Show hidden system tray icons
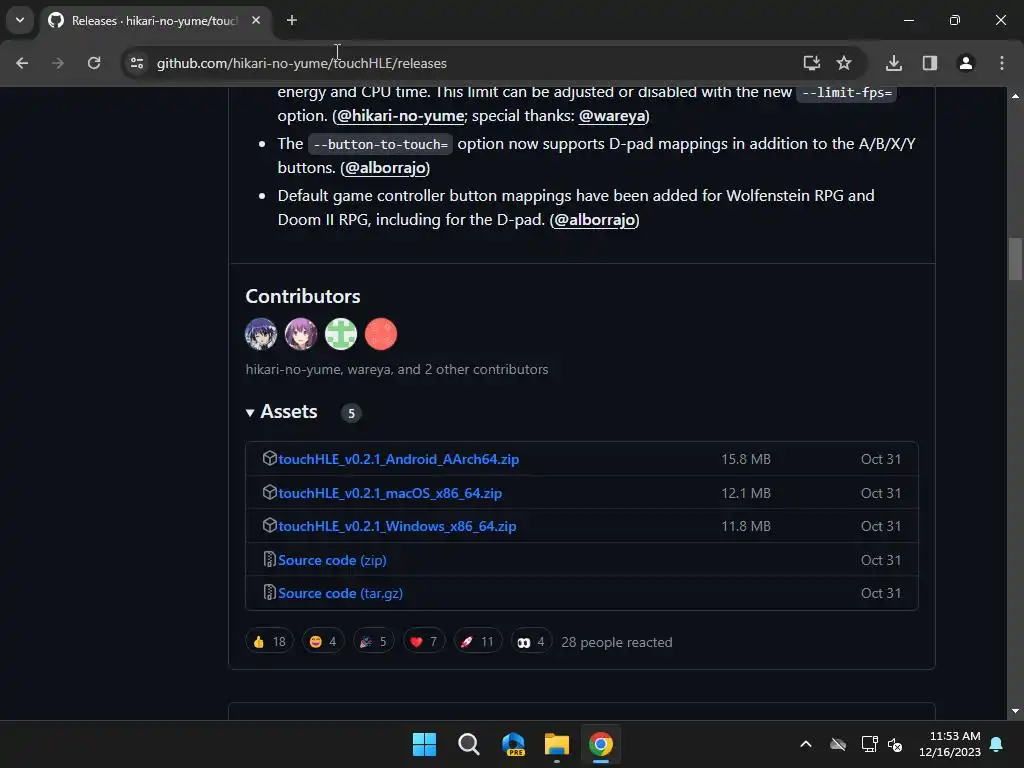Viewport: 1024px width, 768px height. [x=806, y=744]
